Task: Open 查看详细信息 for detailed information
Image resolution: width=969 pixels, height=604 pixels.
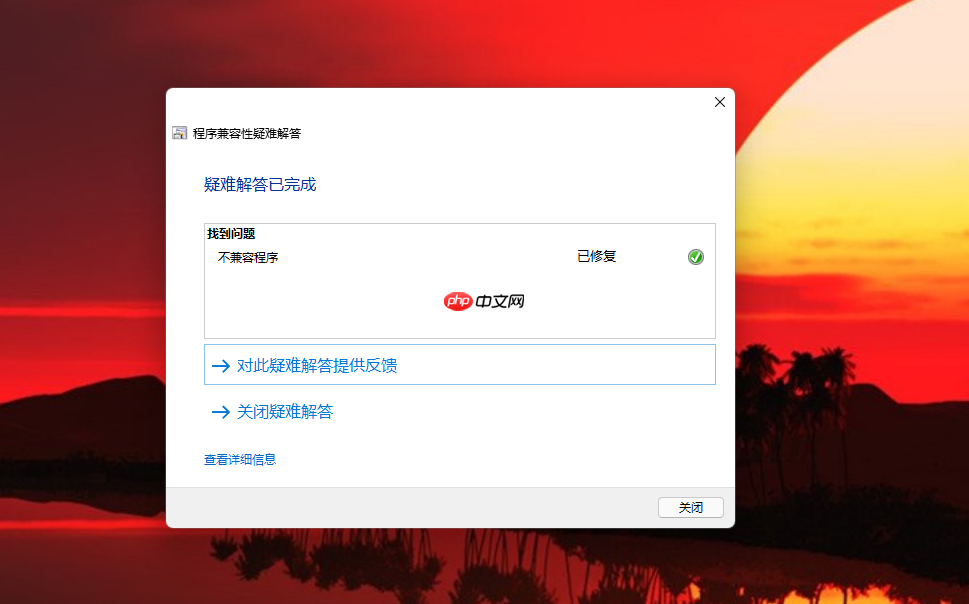Action: click(239, 459)
